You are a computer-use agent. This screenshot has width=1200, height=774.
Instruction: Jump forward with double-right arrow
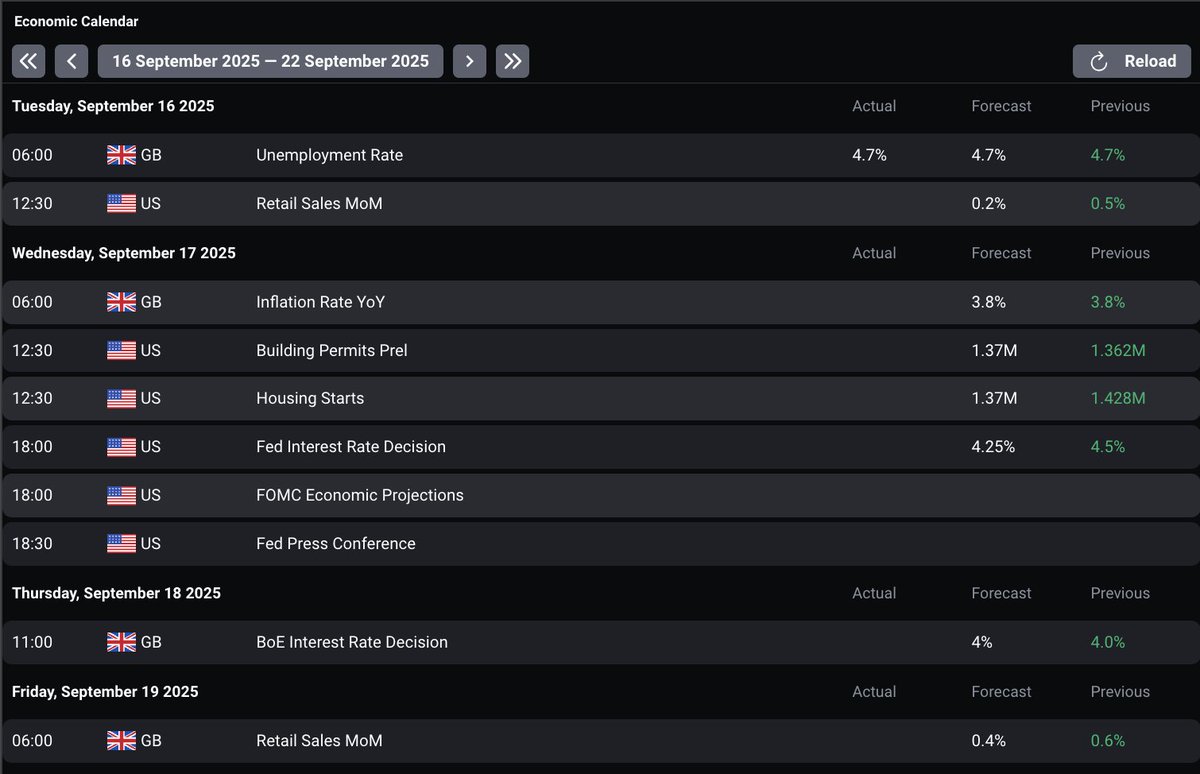[512, 61]
